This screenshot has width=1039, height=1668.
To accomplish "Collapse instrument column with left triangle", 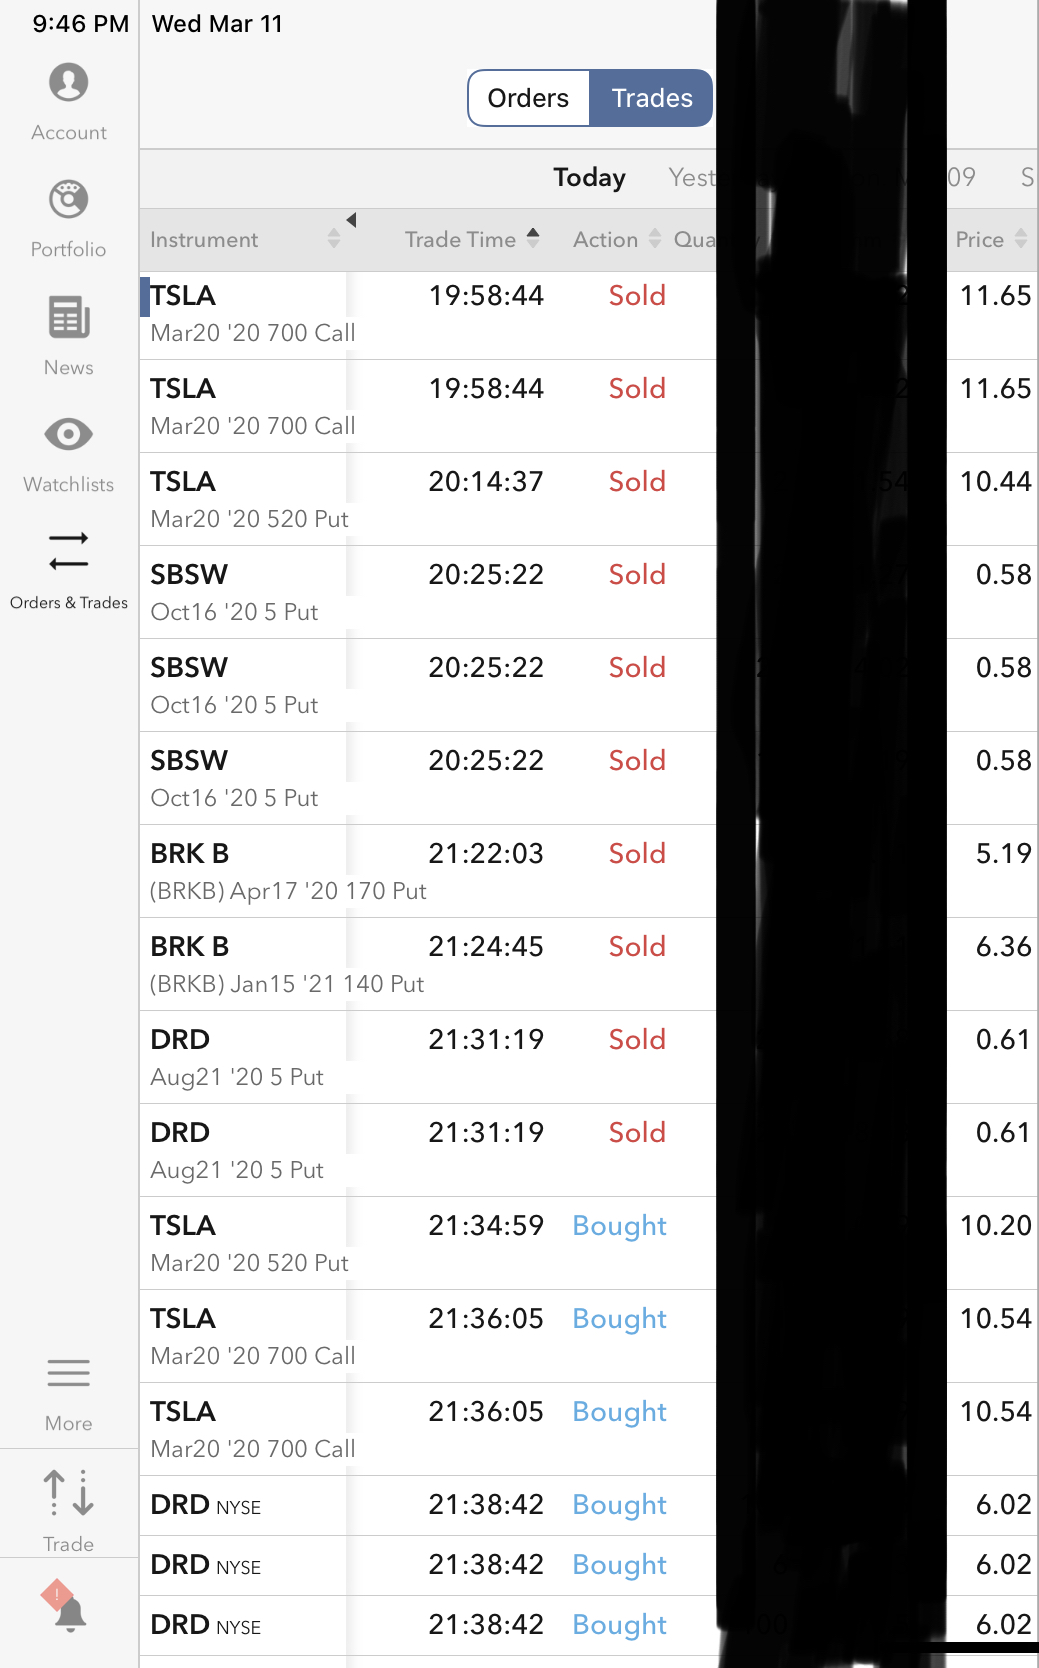I will pyautogui.click(x=351, y=220).
